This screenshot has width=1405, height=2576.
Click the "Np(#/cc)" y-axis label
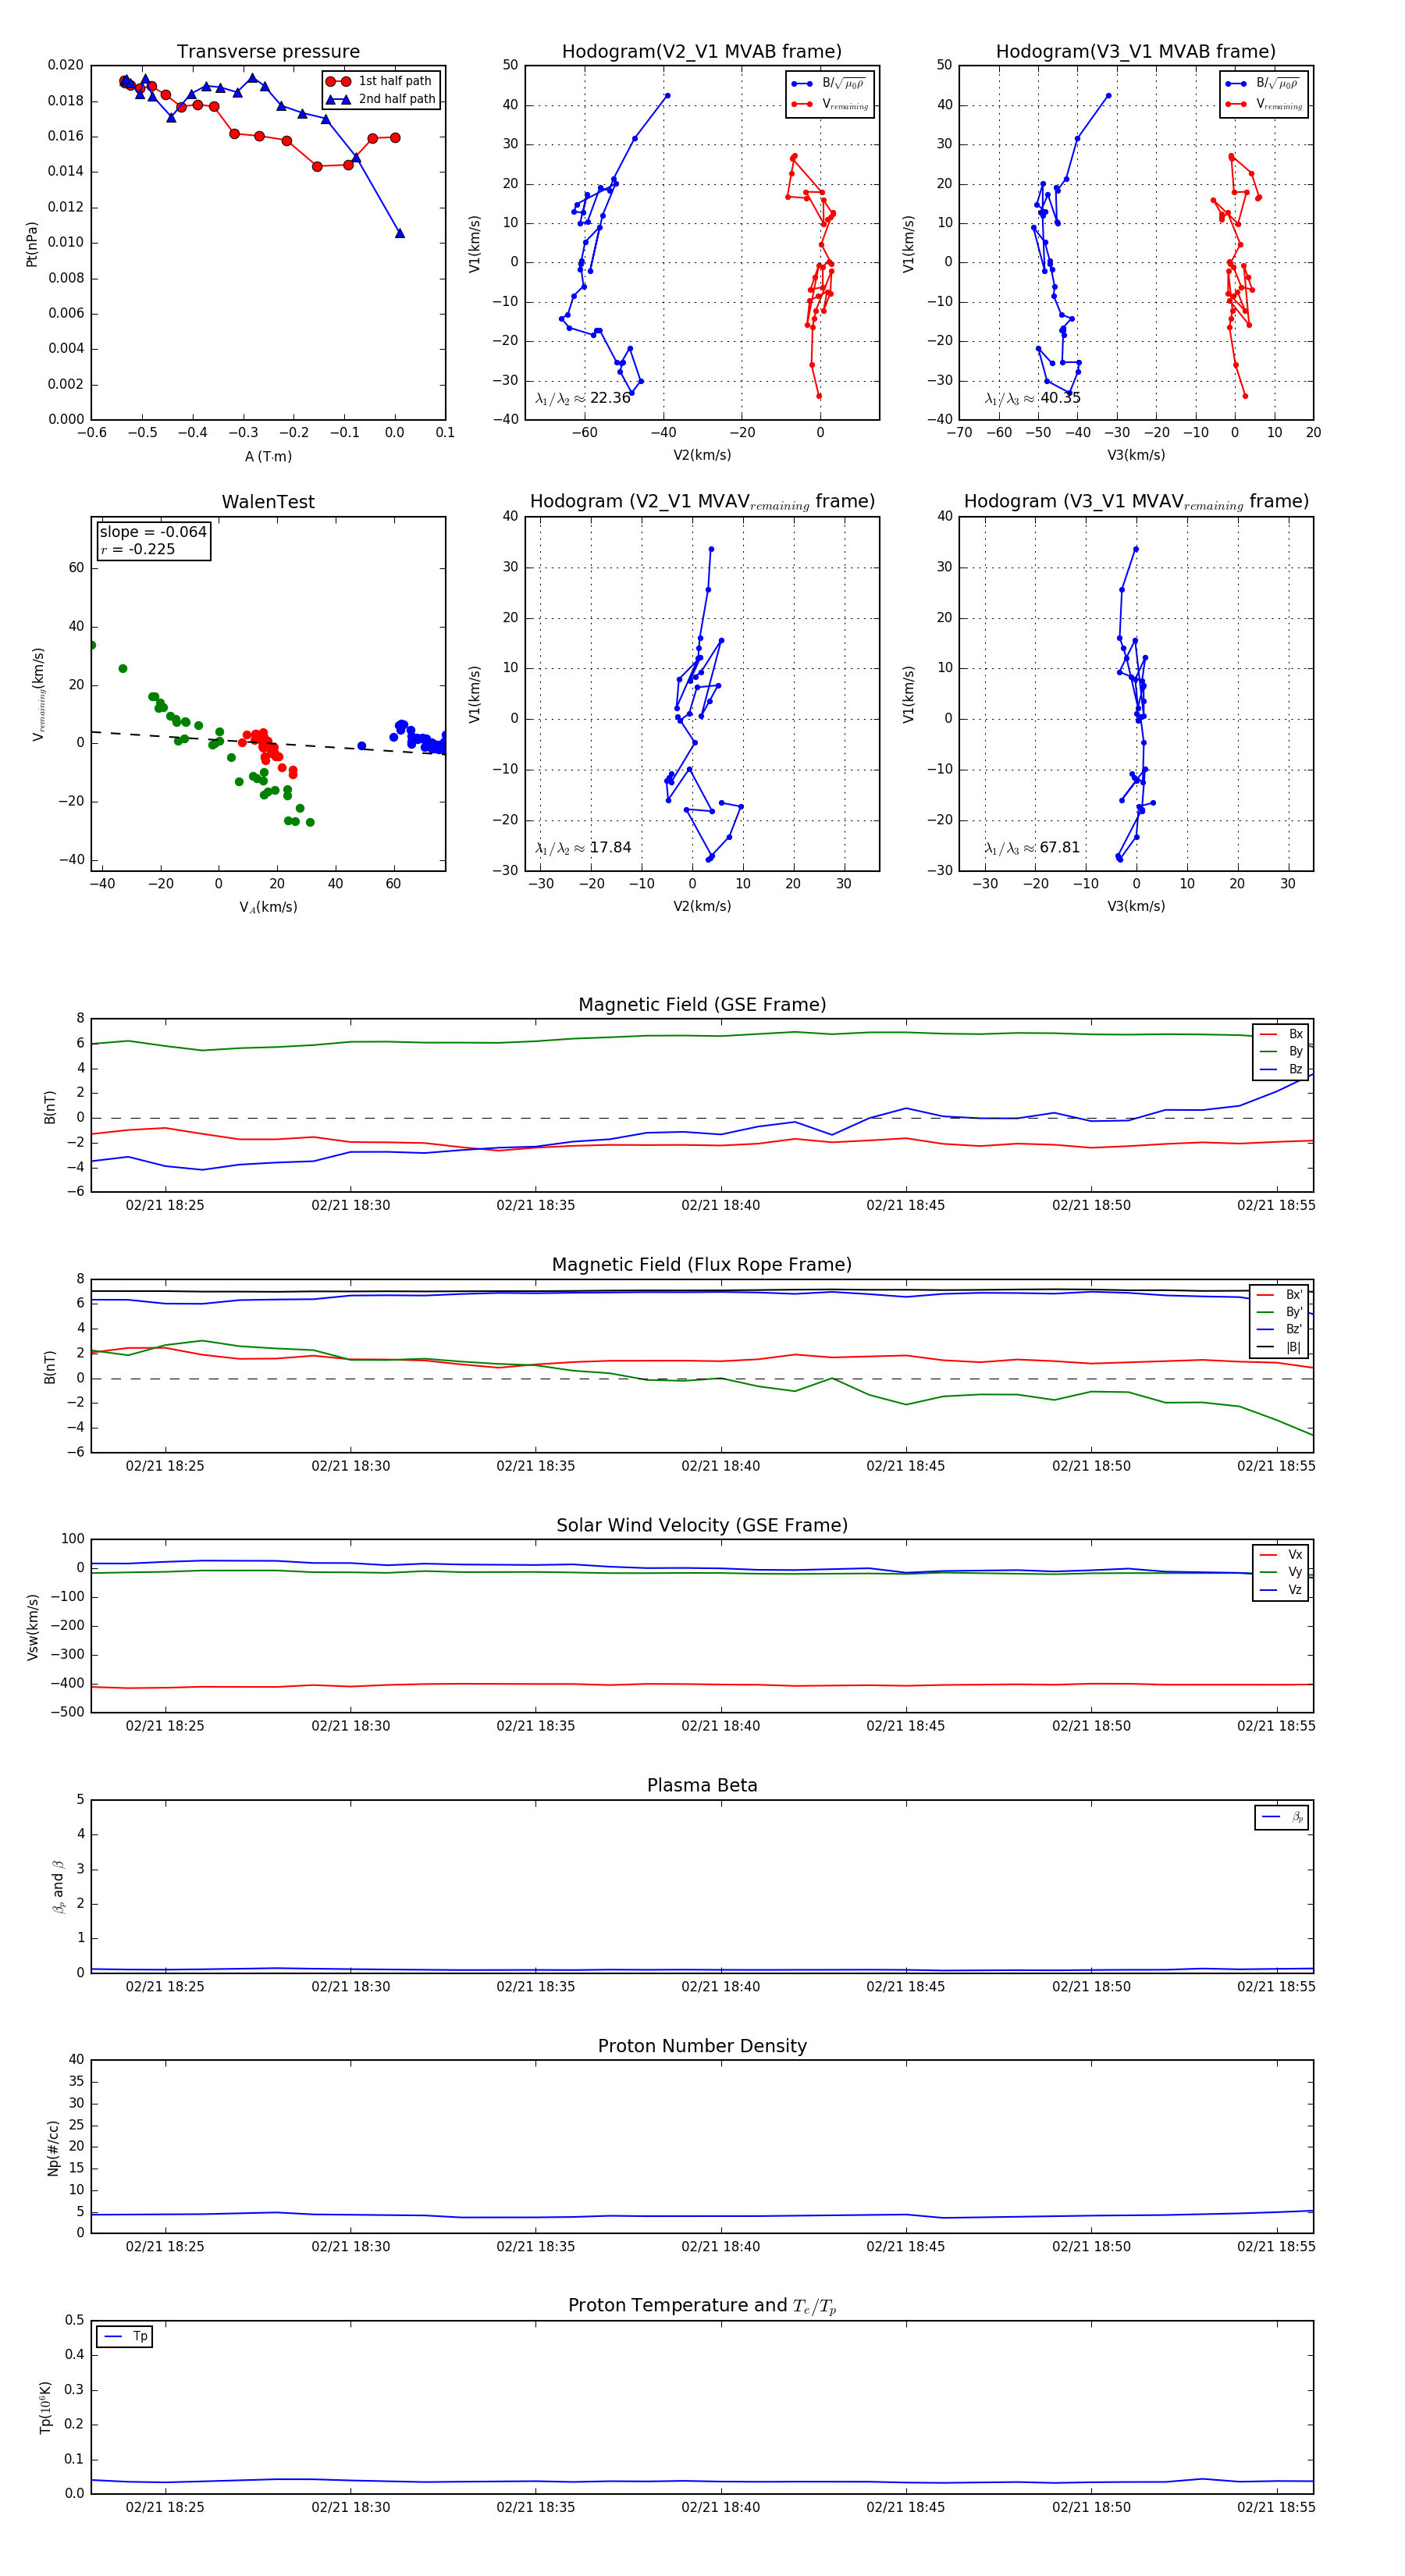pos(53,2148)
